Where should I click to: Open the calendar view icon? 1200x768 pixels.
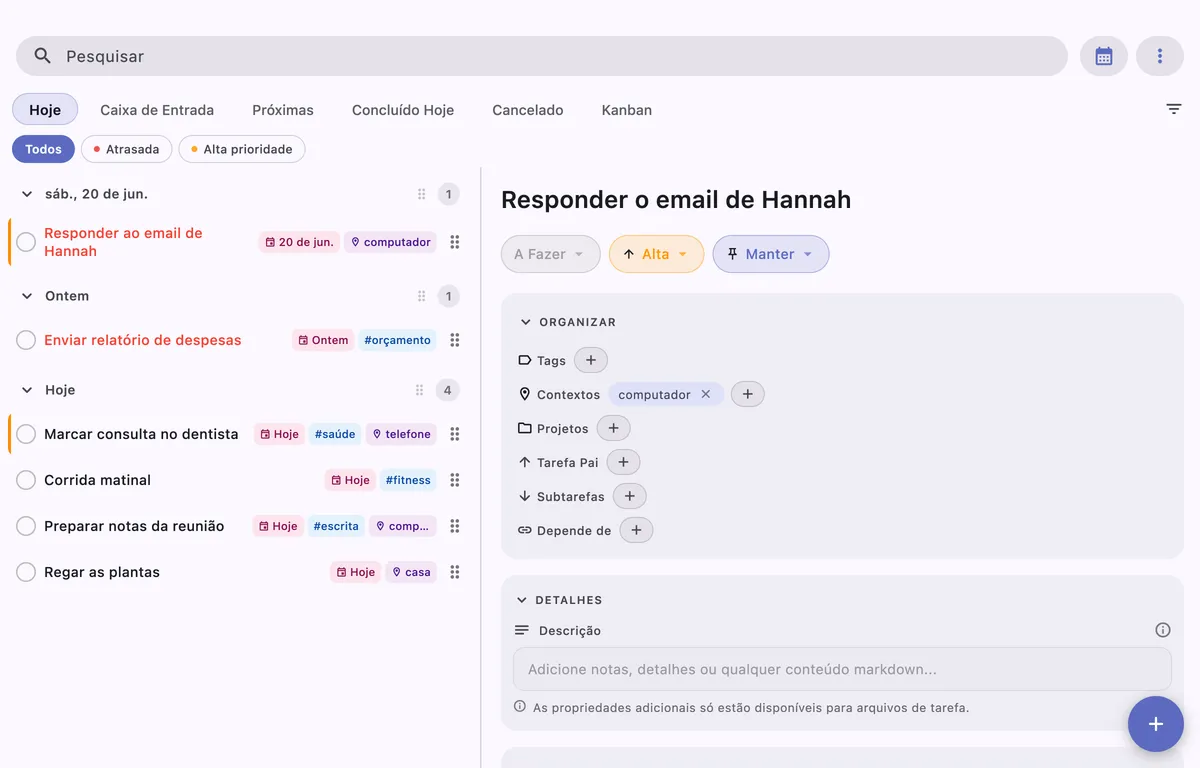coord(1104,56)
